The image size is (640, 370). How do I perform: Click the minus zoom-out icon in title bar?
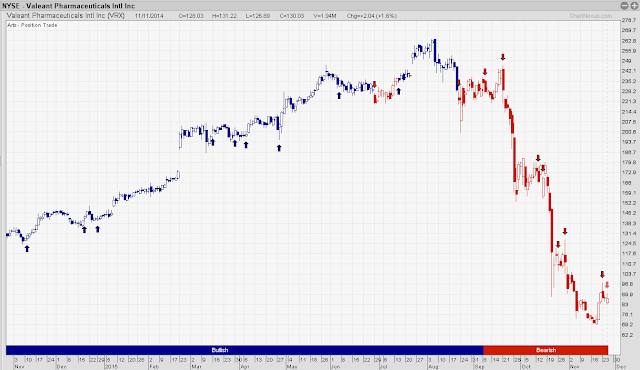pos(624,6)
